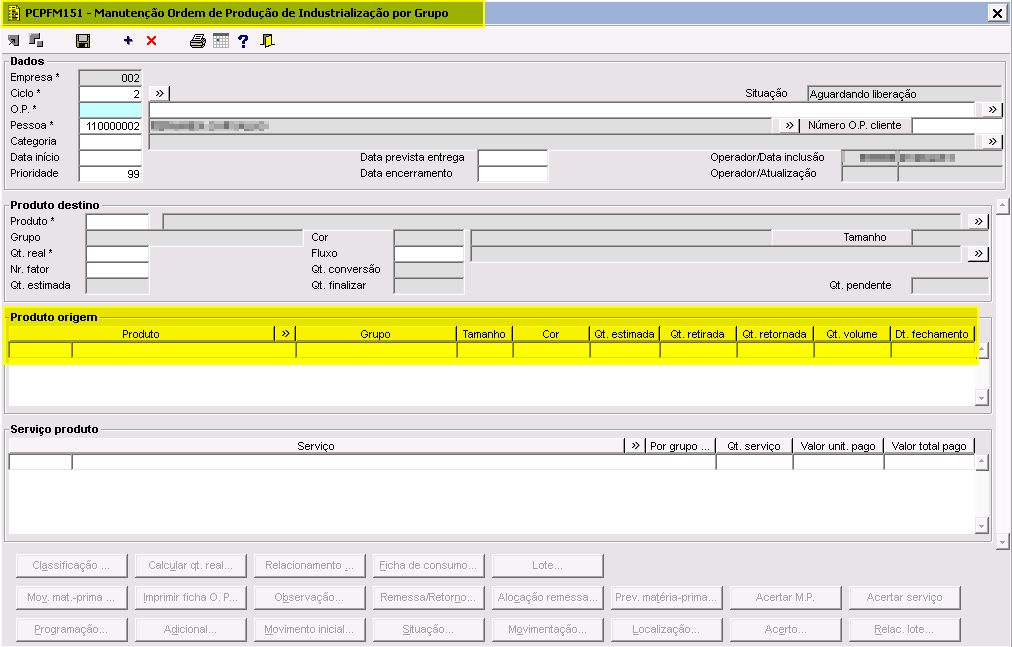Screen dimensions: 1012x647
Task: Click the Qt. real input field
Action: point(117,254)
